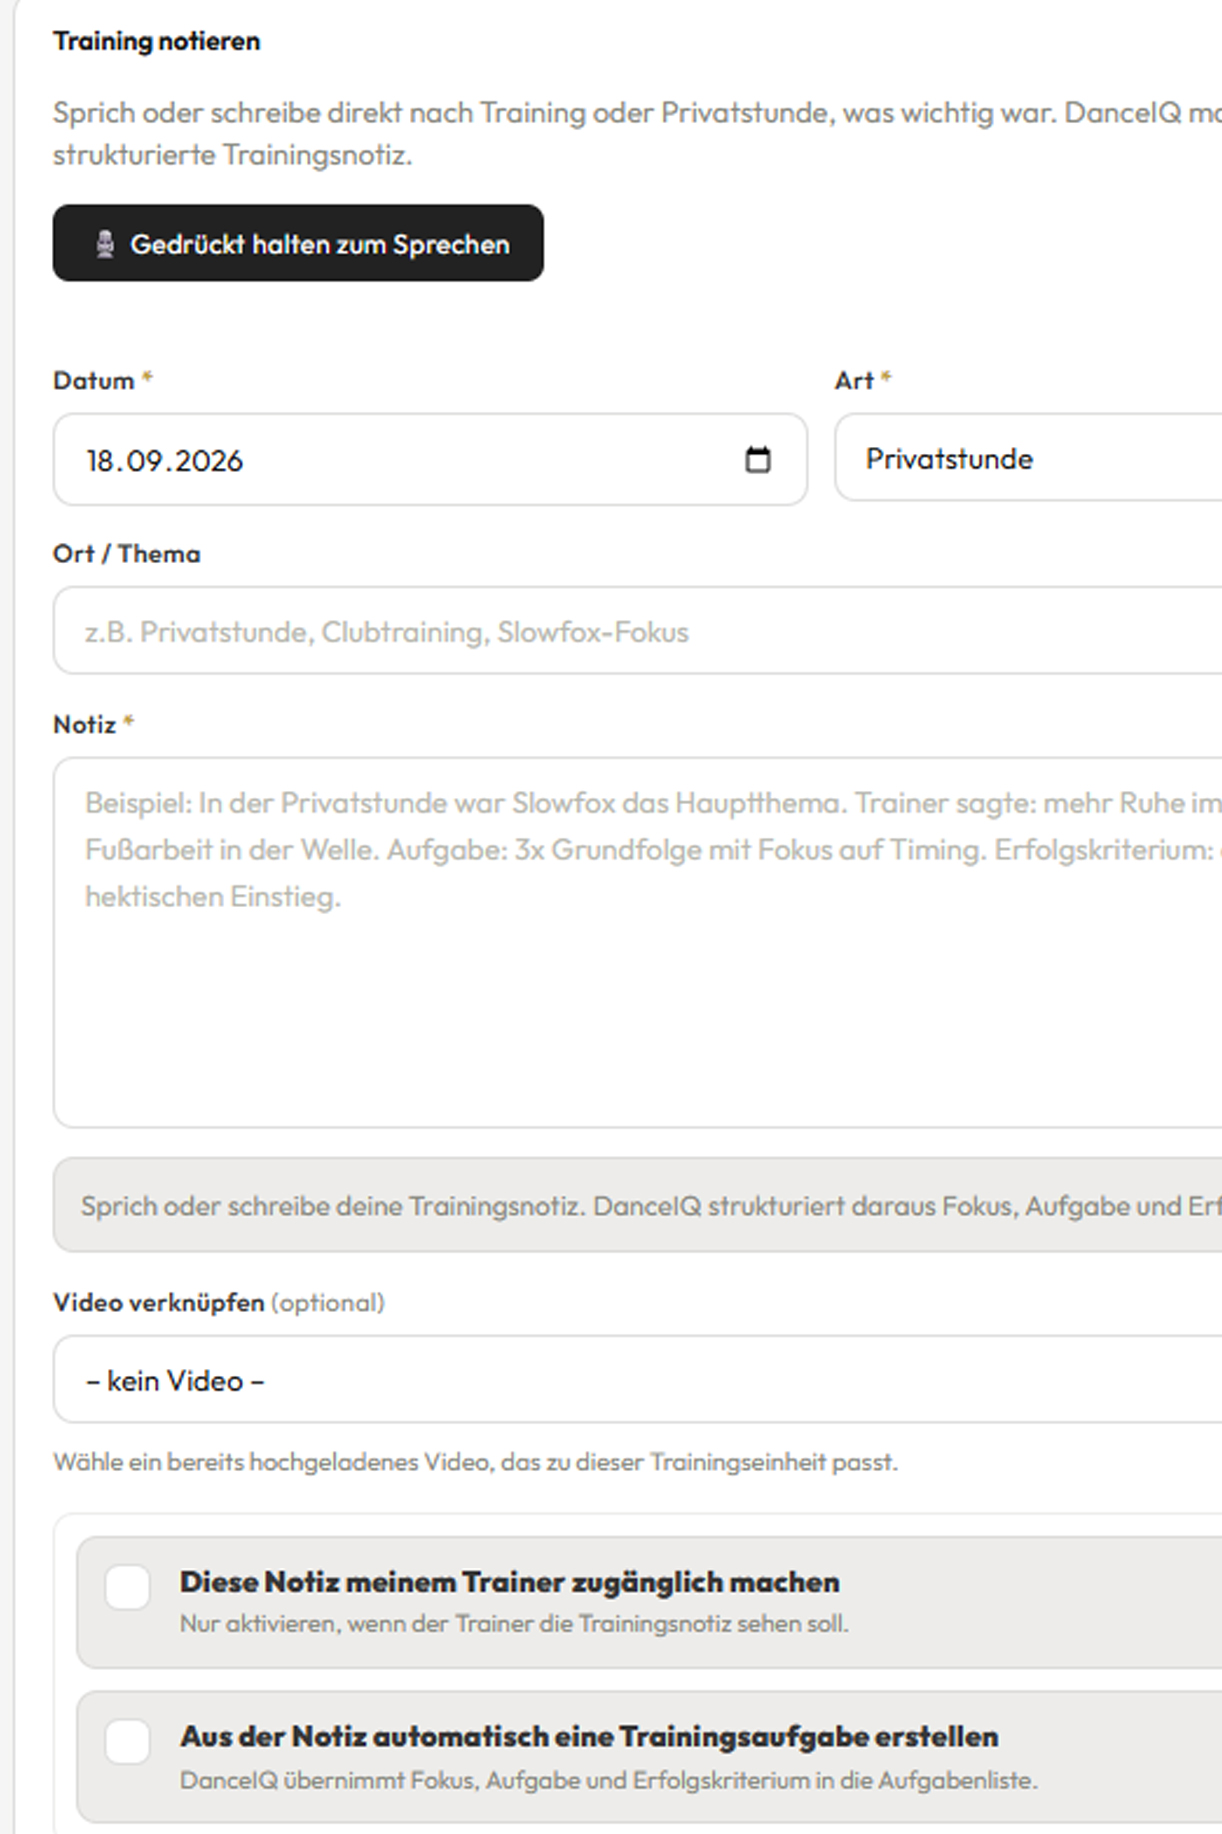Click into the Notiz text area
The height and width of the screenshot is (1834, 1222).
(x=637, y=942)
